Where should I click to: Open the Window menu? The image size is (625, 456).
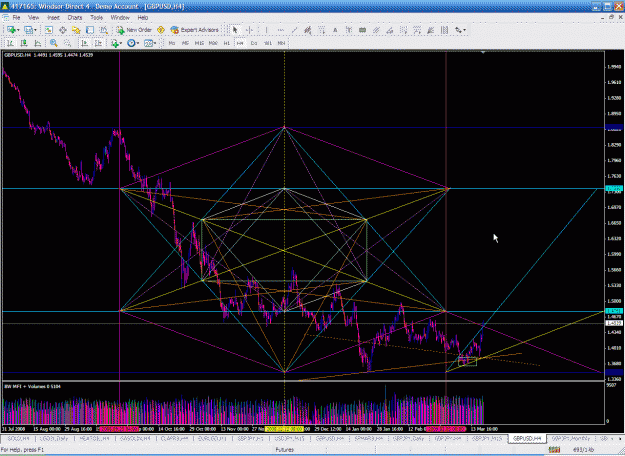120,18
